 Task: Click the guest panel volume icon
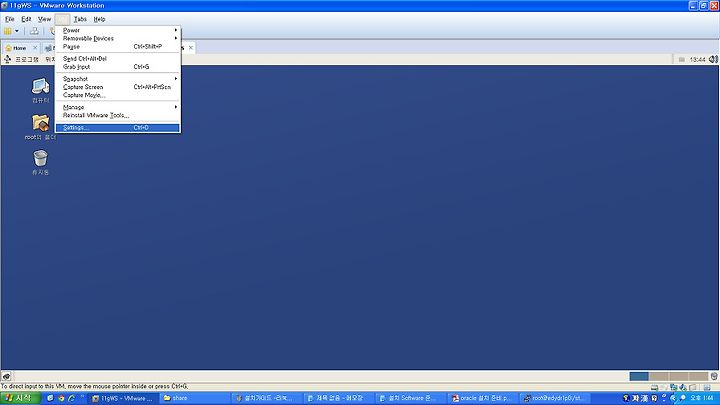pos(713,59)
